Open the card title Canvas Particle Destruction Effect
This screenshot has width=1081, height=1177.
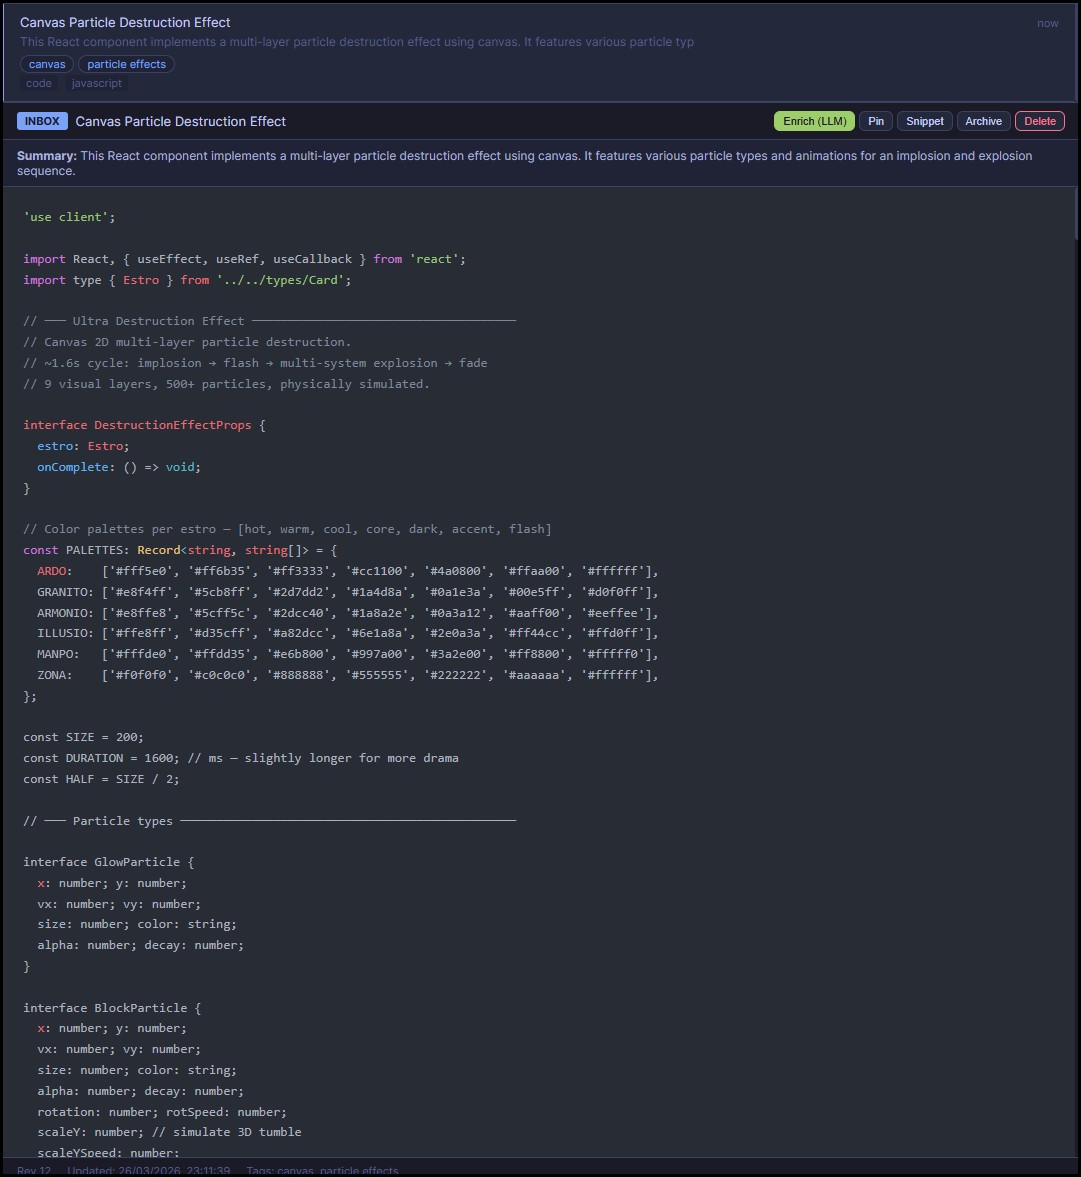180,121
